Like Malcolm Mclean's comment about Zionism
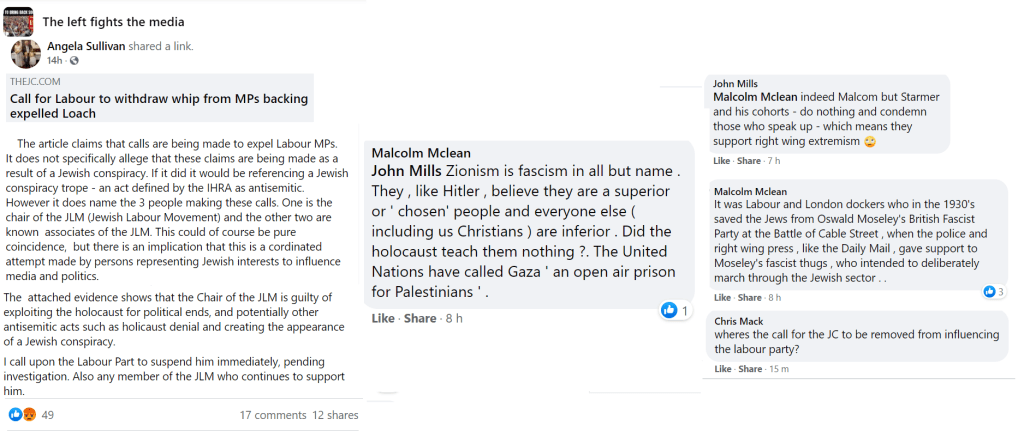 383,318
